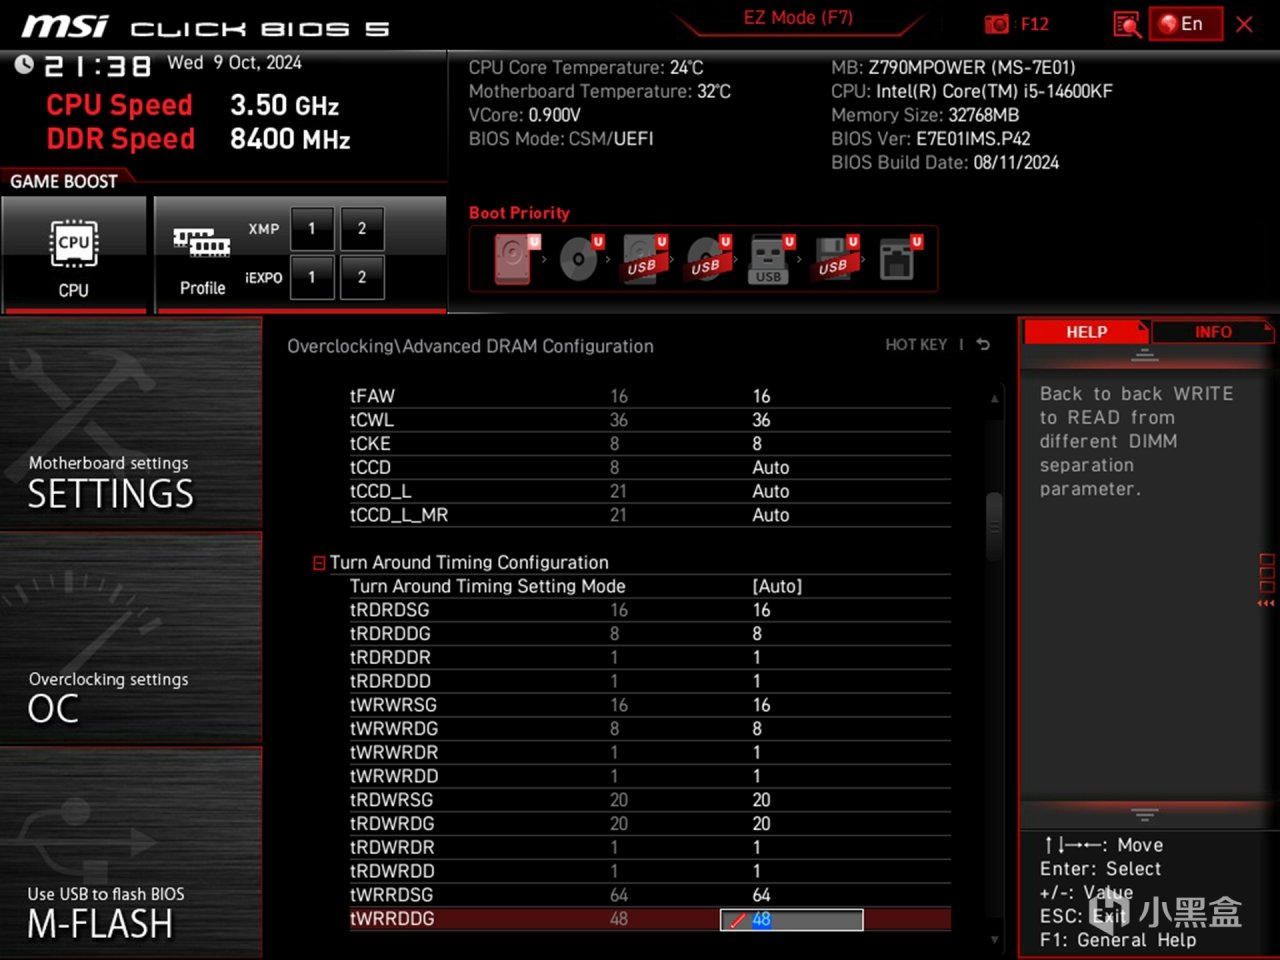Select the tWRWRDD timing row
Image resolution: width=1280 pixels, height=960 pixels.
650,777
